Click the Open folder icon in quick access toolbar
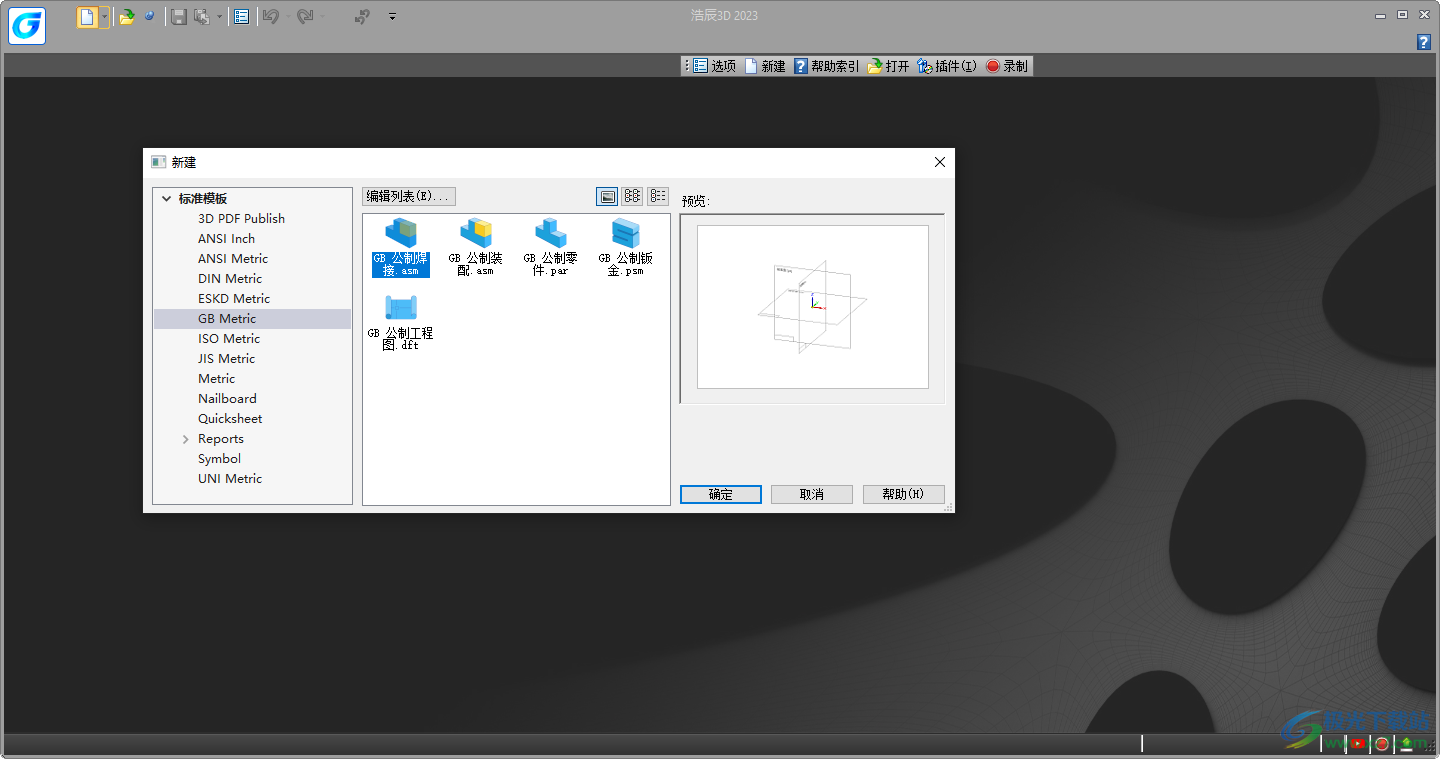 tap(127, 17)
